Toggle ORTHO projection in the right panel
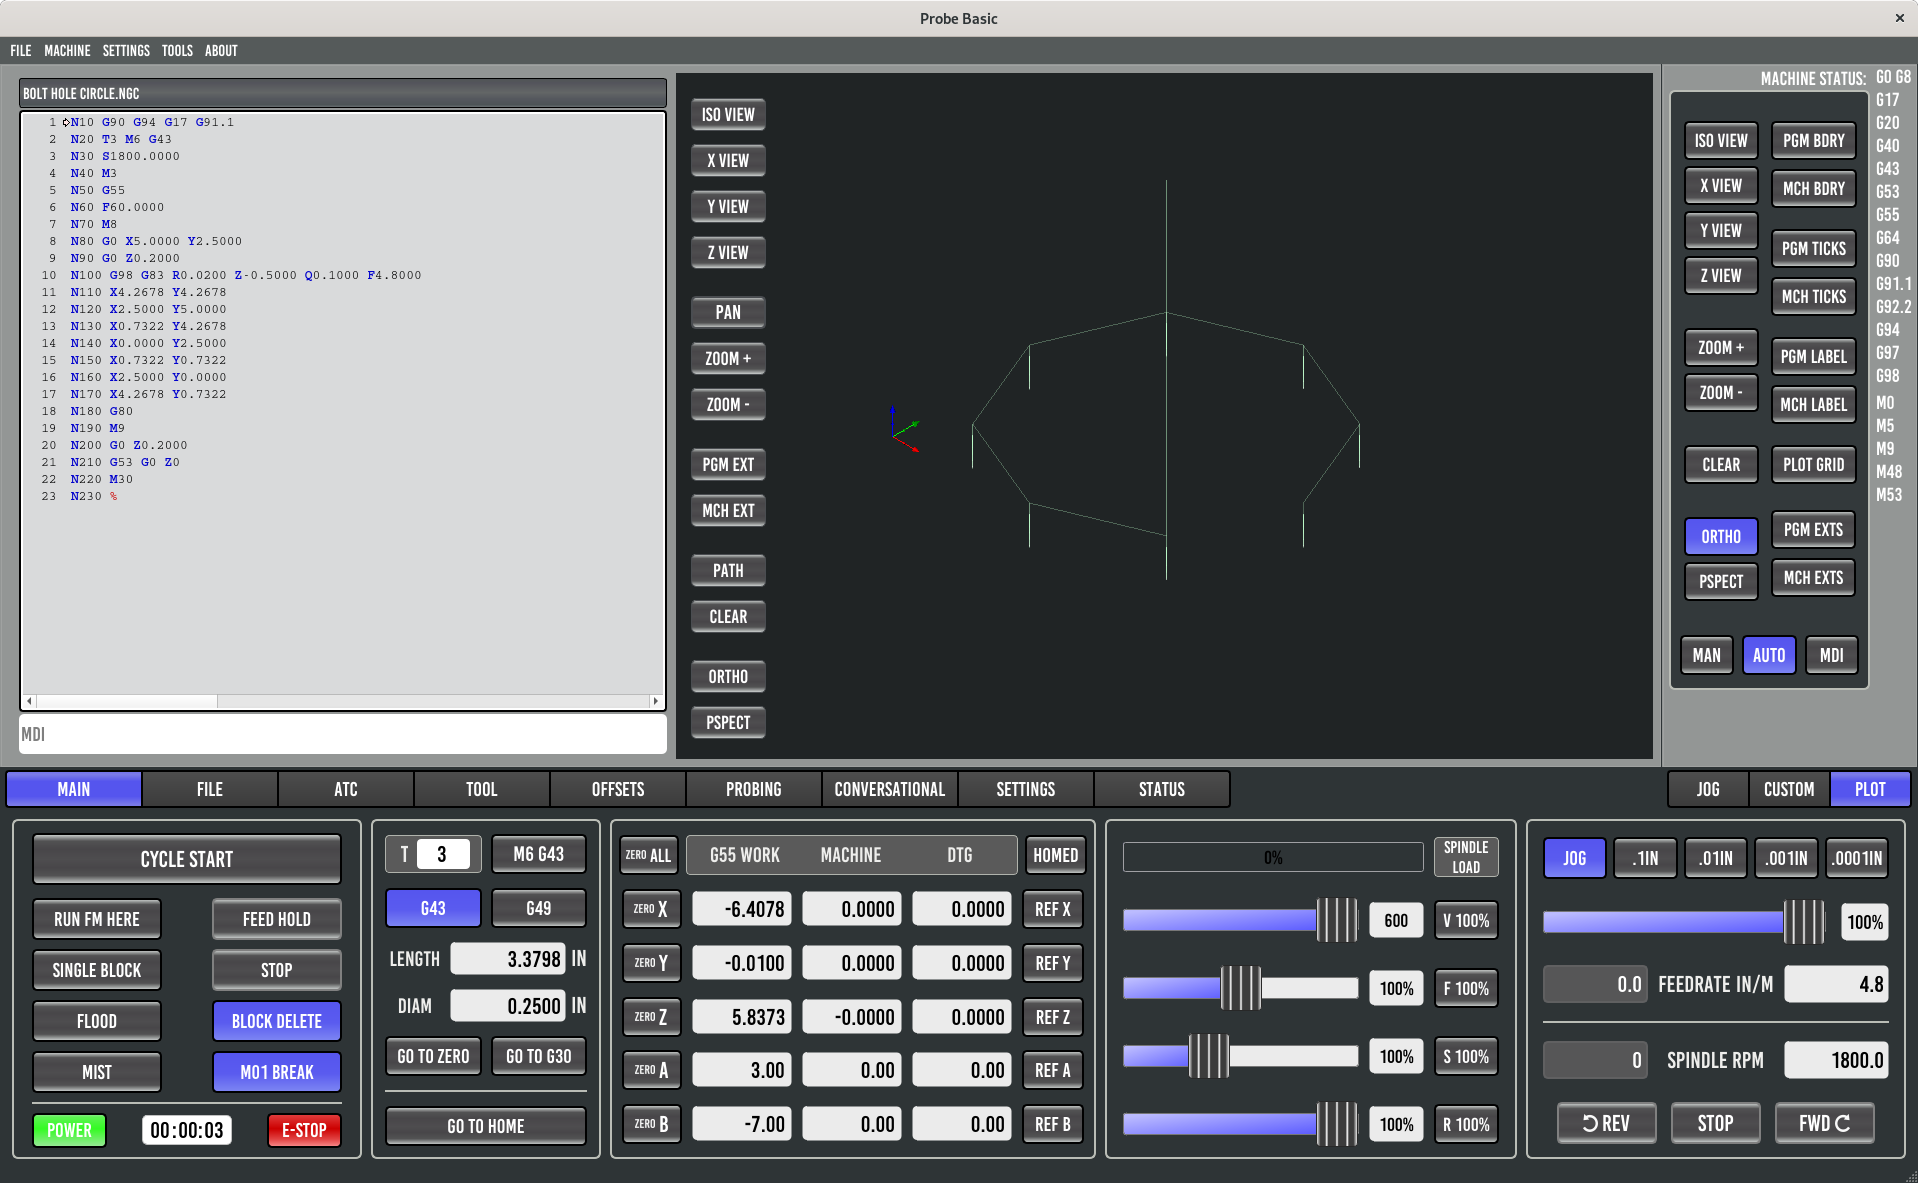This screenshot has width=1918, height=1183. coord(1721,537)
